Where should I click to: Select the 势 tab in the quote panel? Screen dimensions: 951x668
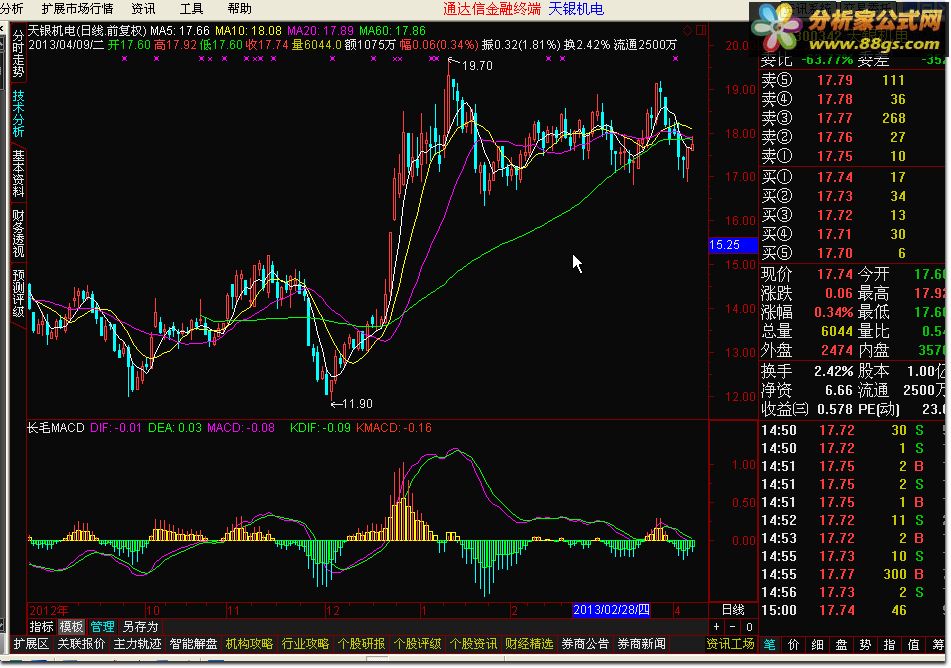pyautogui.click(x=865, y=645)
